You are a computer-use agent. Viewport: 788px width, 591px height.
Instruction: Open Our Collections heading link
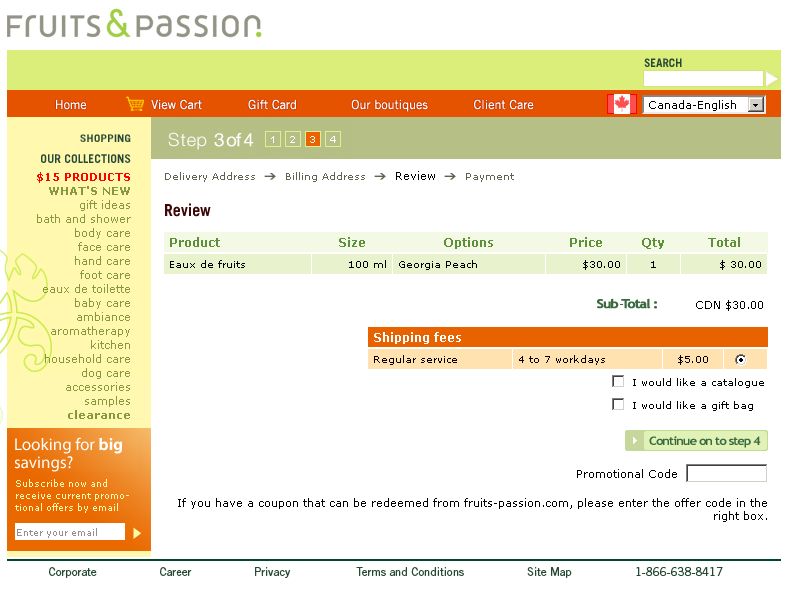pyautogui.click(x=85, y=159)
